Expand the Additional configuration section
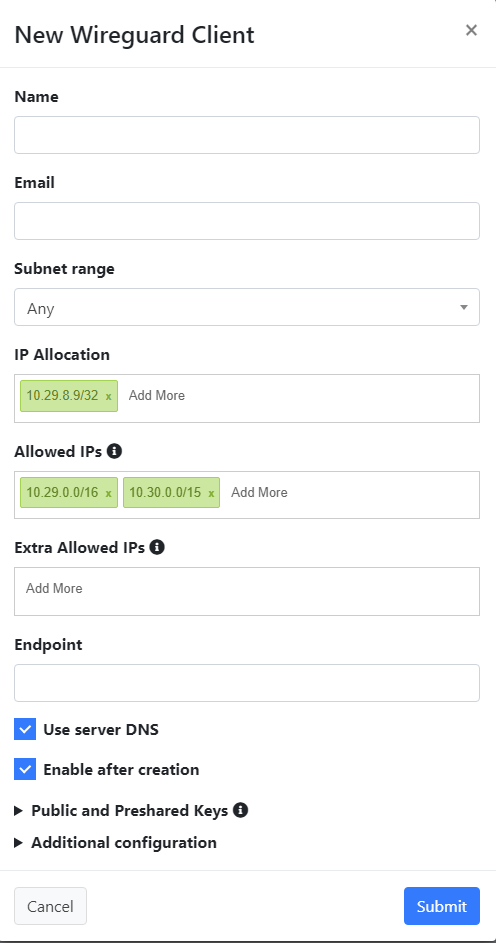The image size is (496, 943). [115, 843]
